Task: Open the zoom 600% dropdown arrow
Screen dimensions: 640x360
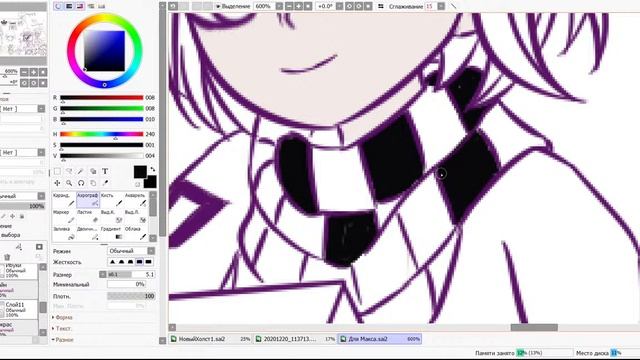Action: pyautogui.click(x=279, y=6)
